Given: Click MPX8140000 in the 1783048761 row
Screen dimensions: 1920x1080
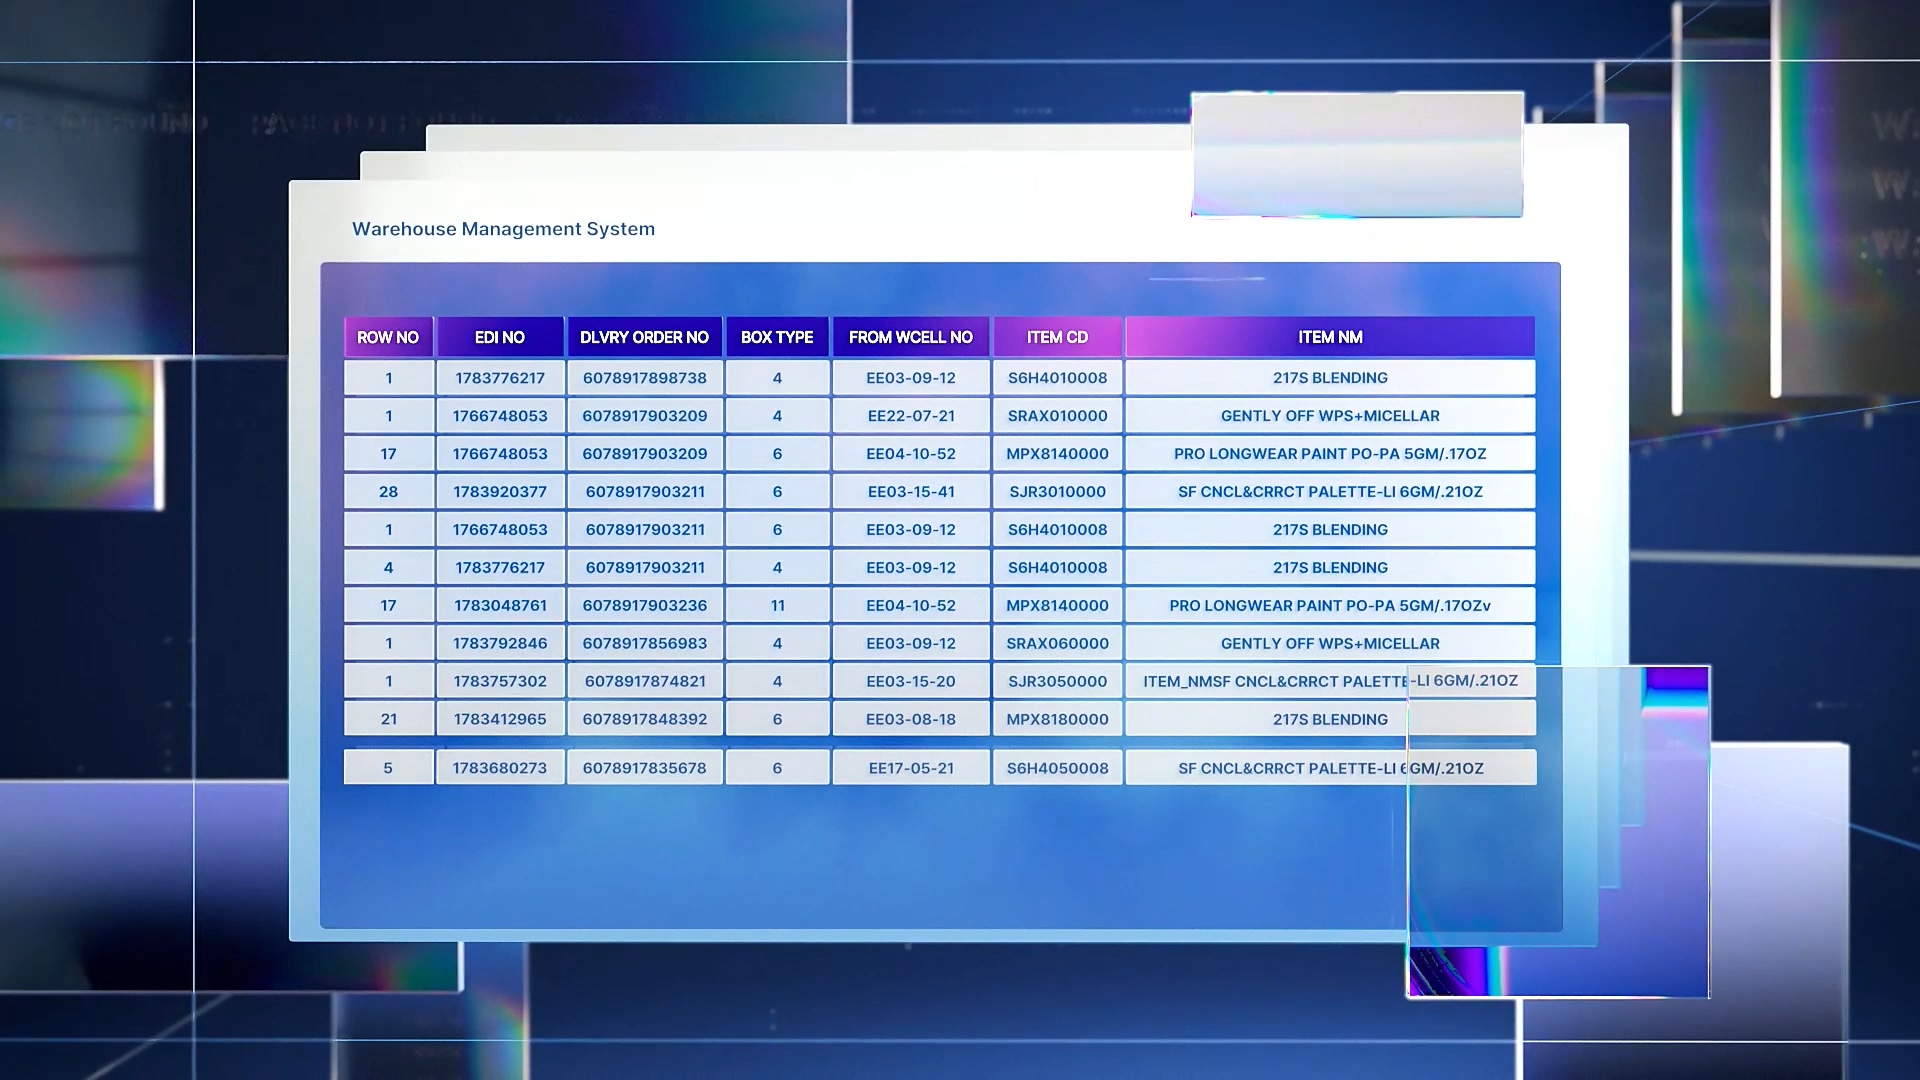Looking at the screenshot, I should 1057,606.
